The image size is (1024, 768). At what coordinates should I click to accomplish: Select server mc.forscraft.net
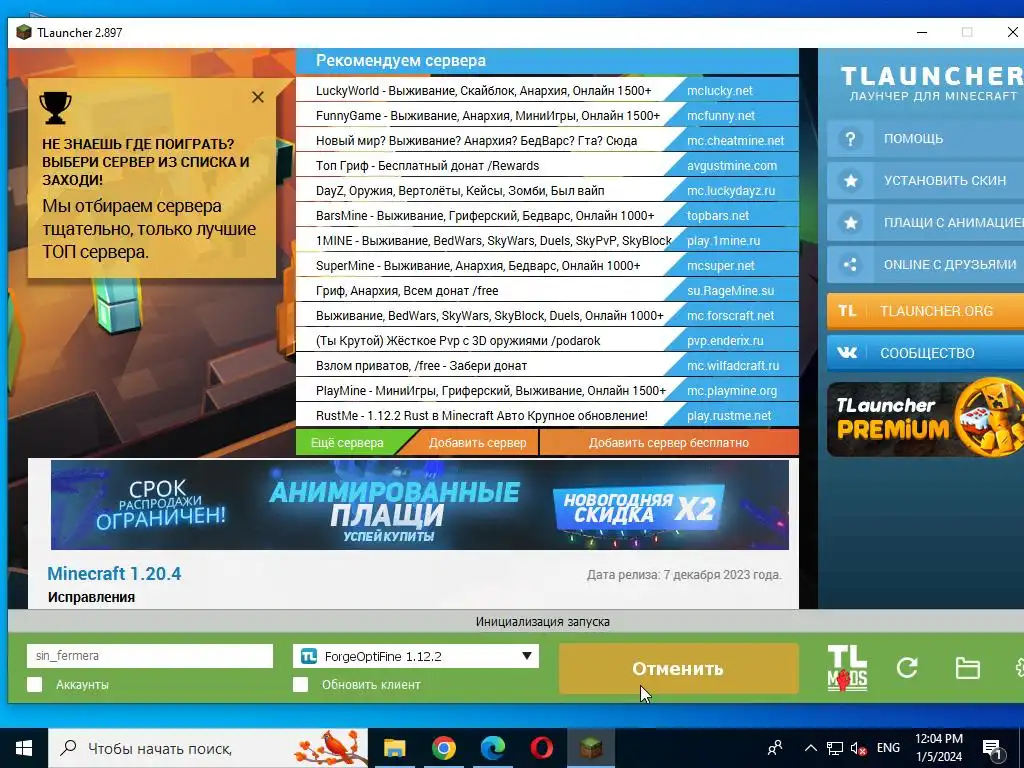(x=547, y=315)
